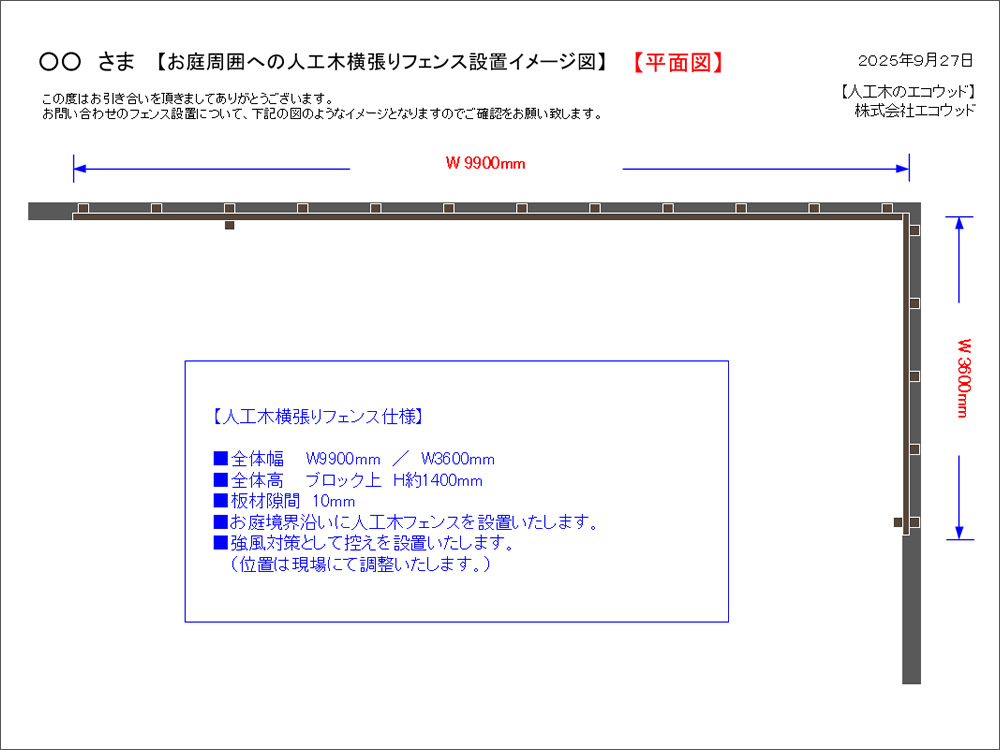
Task: Click the red 【平面図】 title label
Action: (678, 63)
